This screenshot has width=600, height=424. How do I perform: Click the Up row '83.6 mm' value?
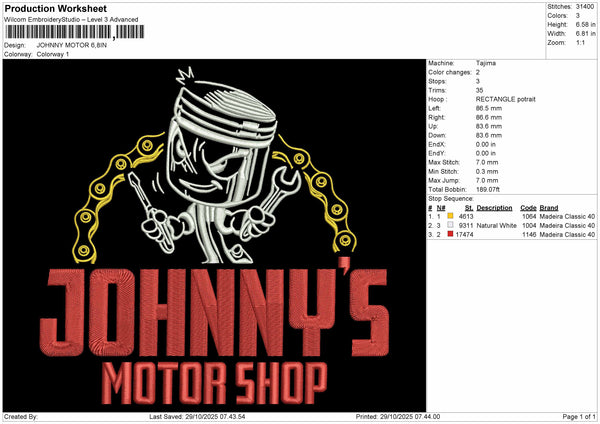point(489,126)
